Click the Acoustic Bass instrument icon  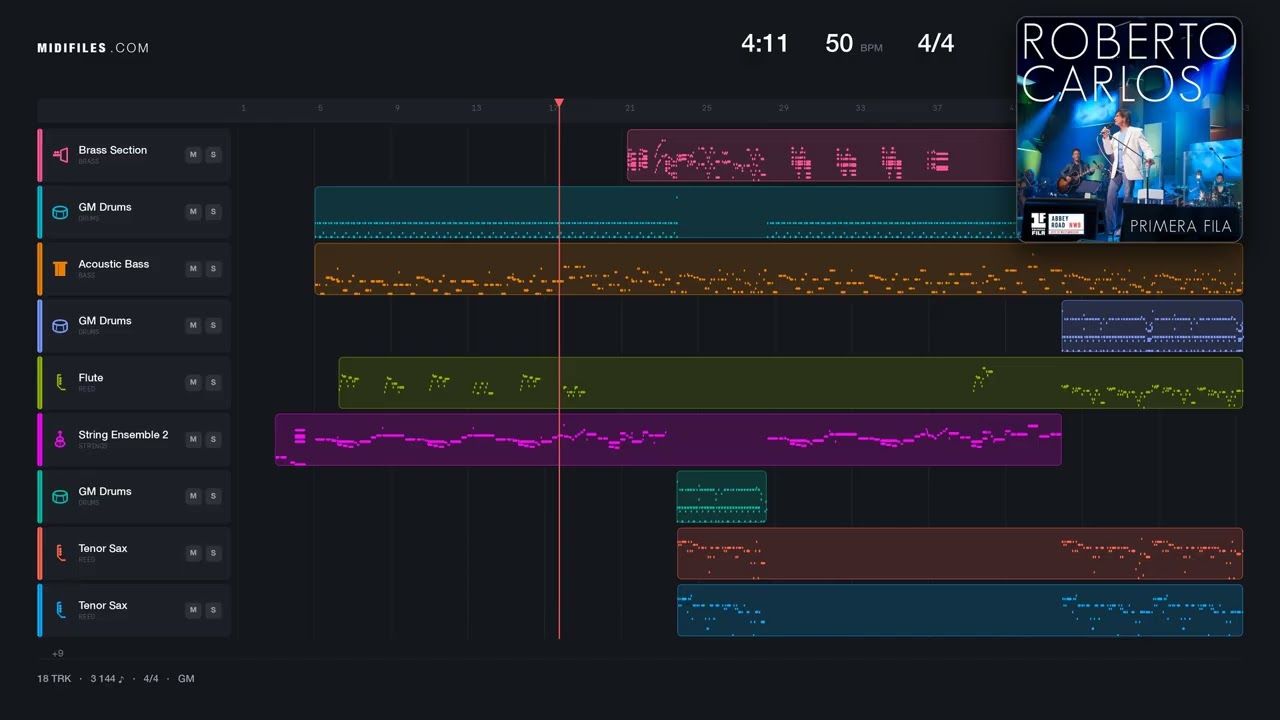pos(60,269)
